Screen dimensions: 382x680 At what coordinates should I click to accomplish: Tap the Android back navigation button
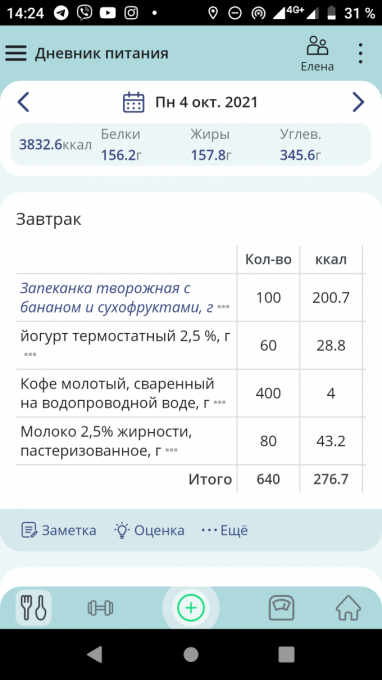[95, 654]
